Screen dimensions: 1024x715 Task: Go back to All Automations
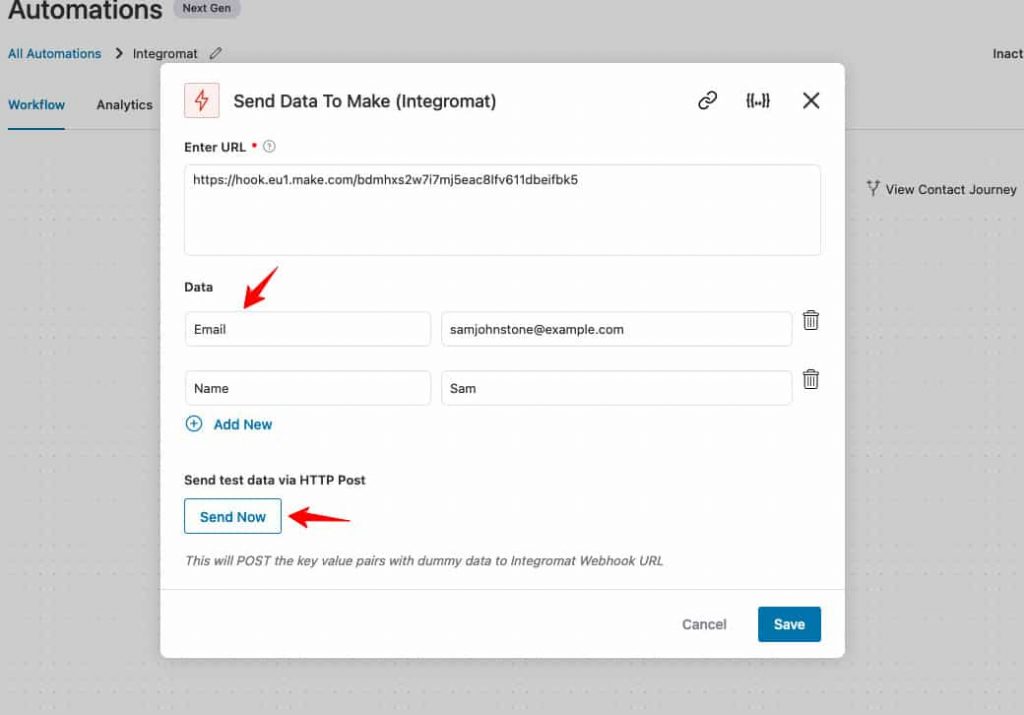click(x=55, y=54)
